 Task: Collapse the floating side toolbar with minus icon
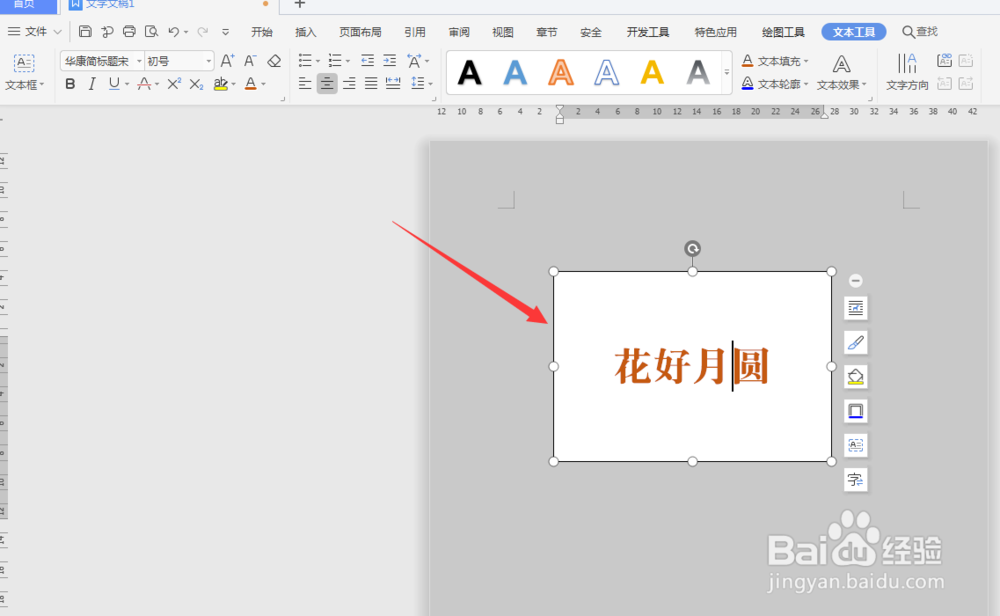click(x=856, y=281)
